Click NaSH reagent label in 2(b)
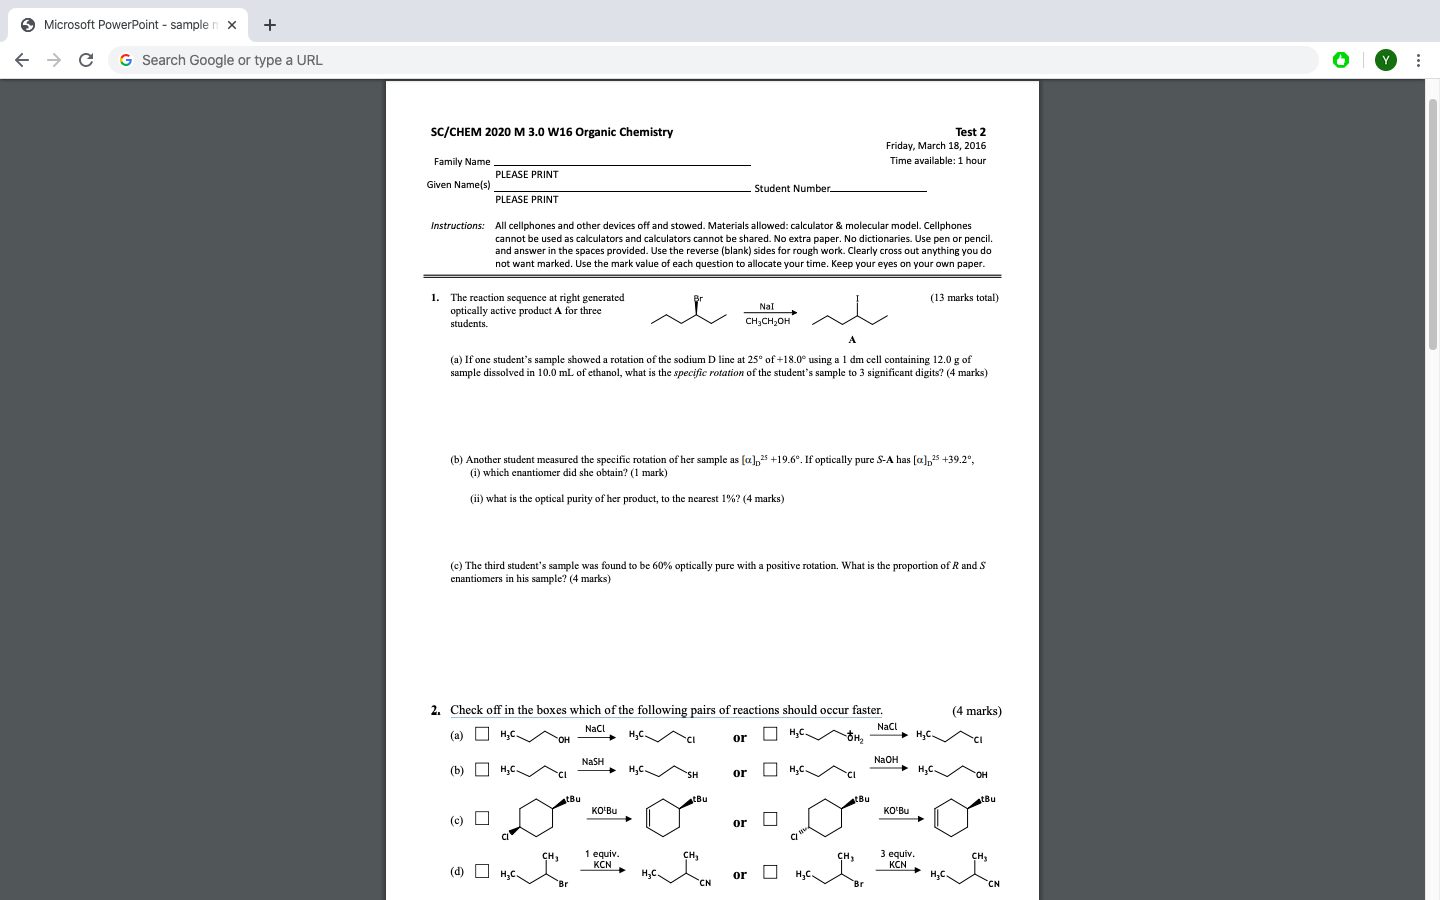Image resolution: width=1440 pixels, height=900 pixels. 593,762
